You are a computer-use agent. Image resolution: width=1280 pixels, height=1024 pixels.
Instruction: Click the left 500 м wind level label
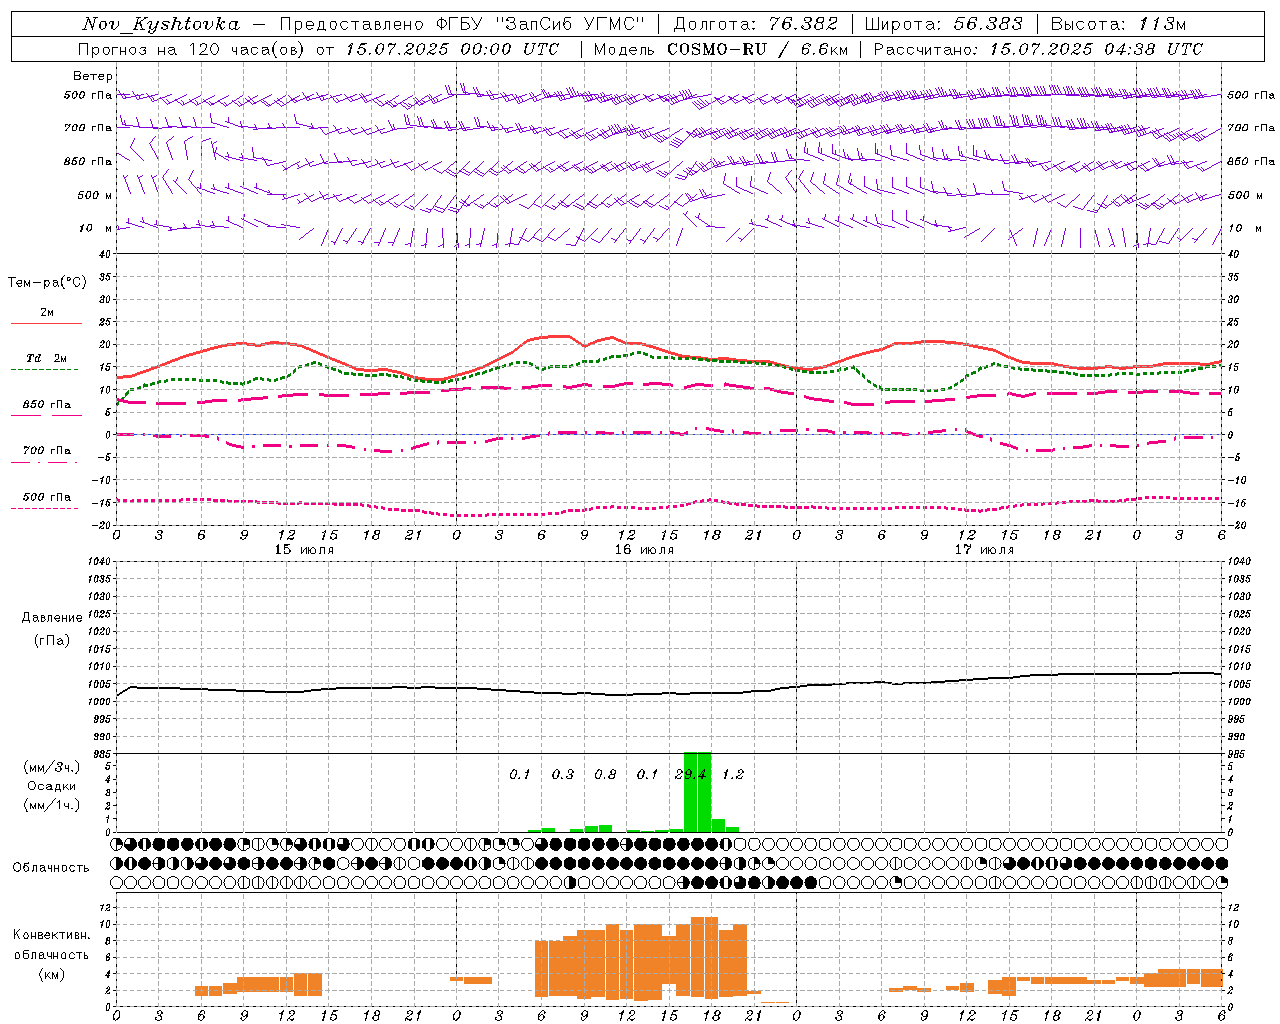95,195
